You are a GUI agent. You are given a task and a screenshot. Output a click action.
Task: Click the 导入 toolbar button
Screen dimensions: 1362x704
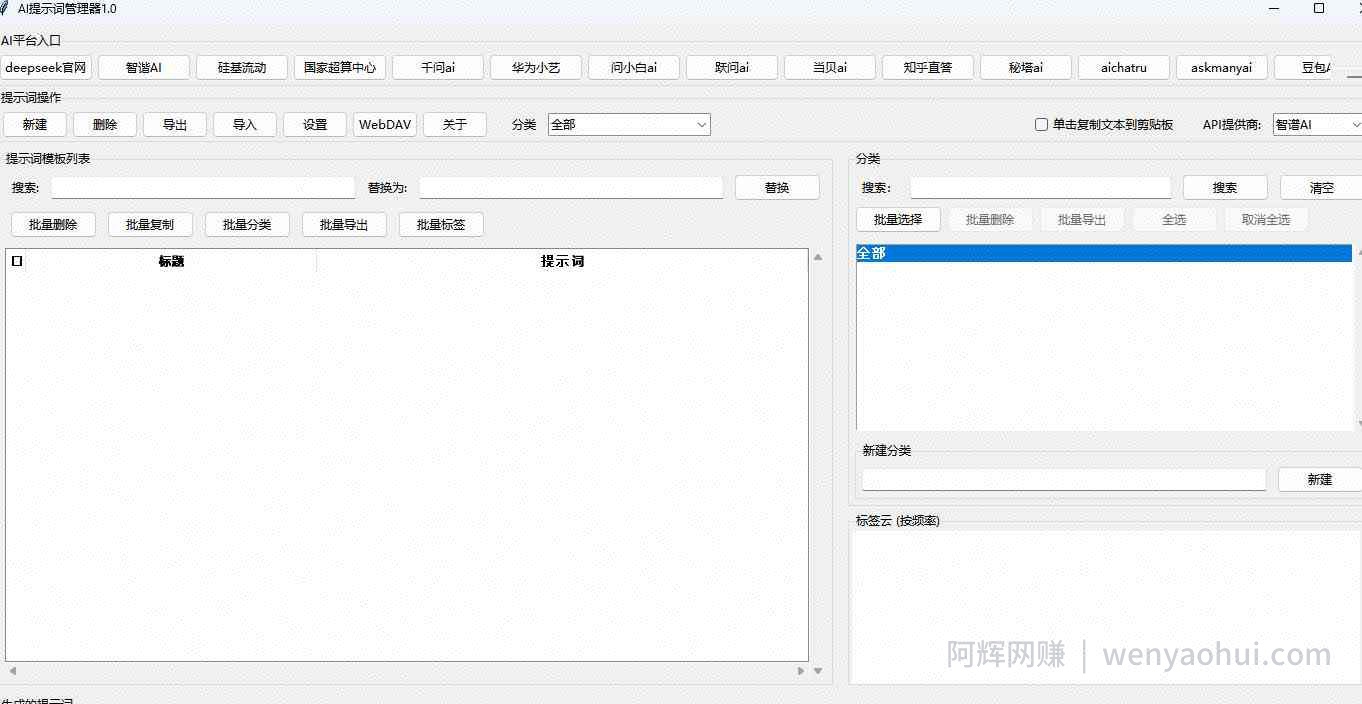(x=245, y=125)
